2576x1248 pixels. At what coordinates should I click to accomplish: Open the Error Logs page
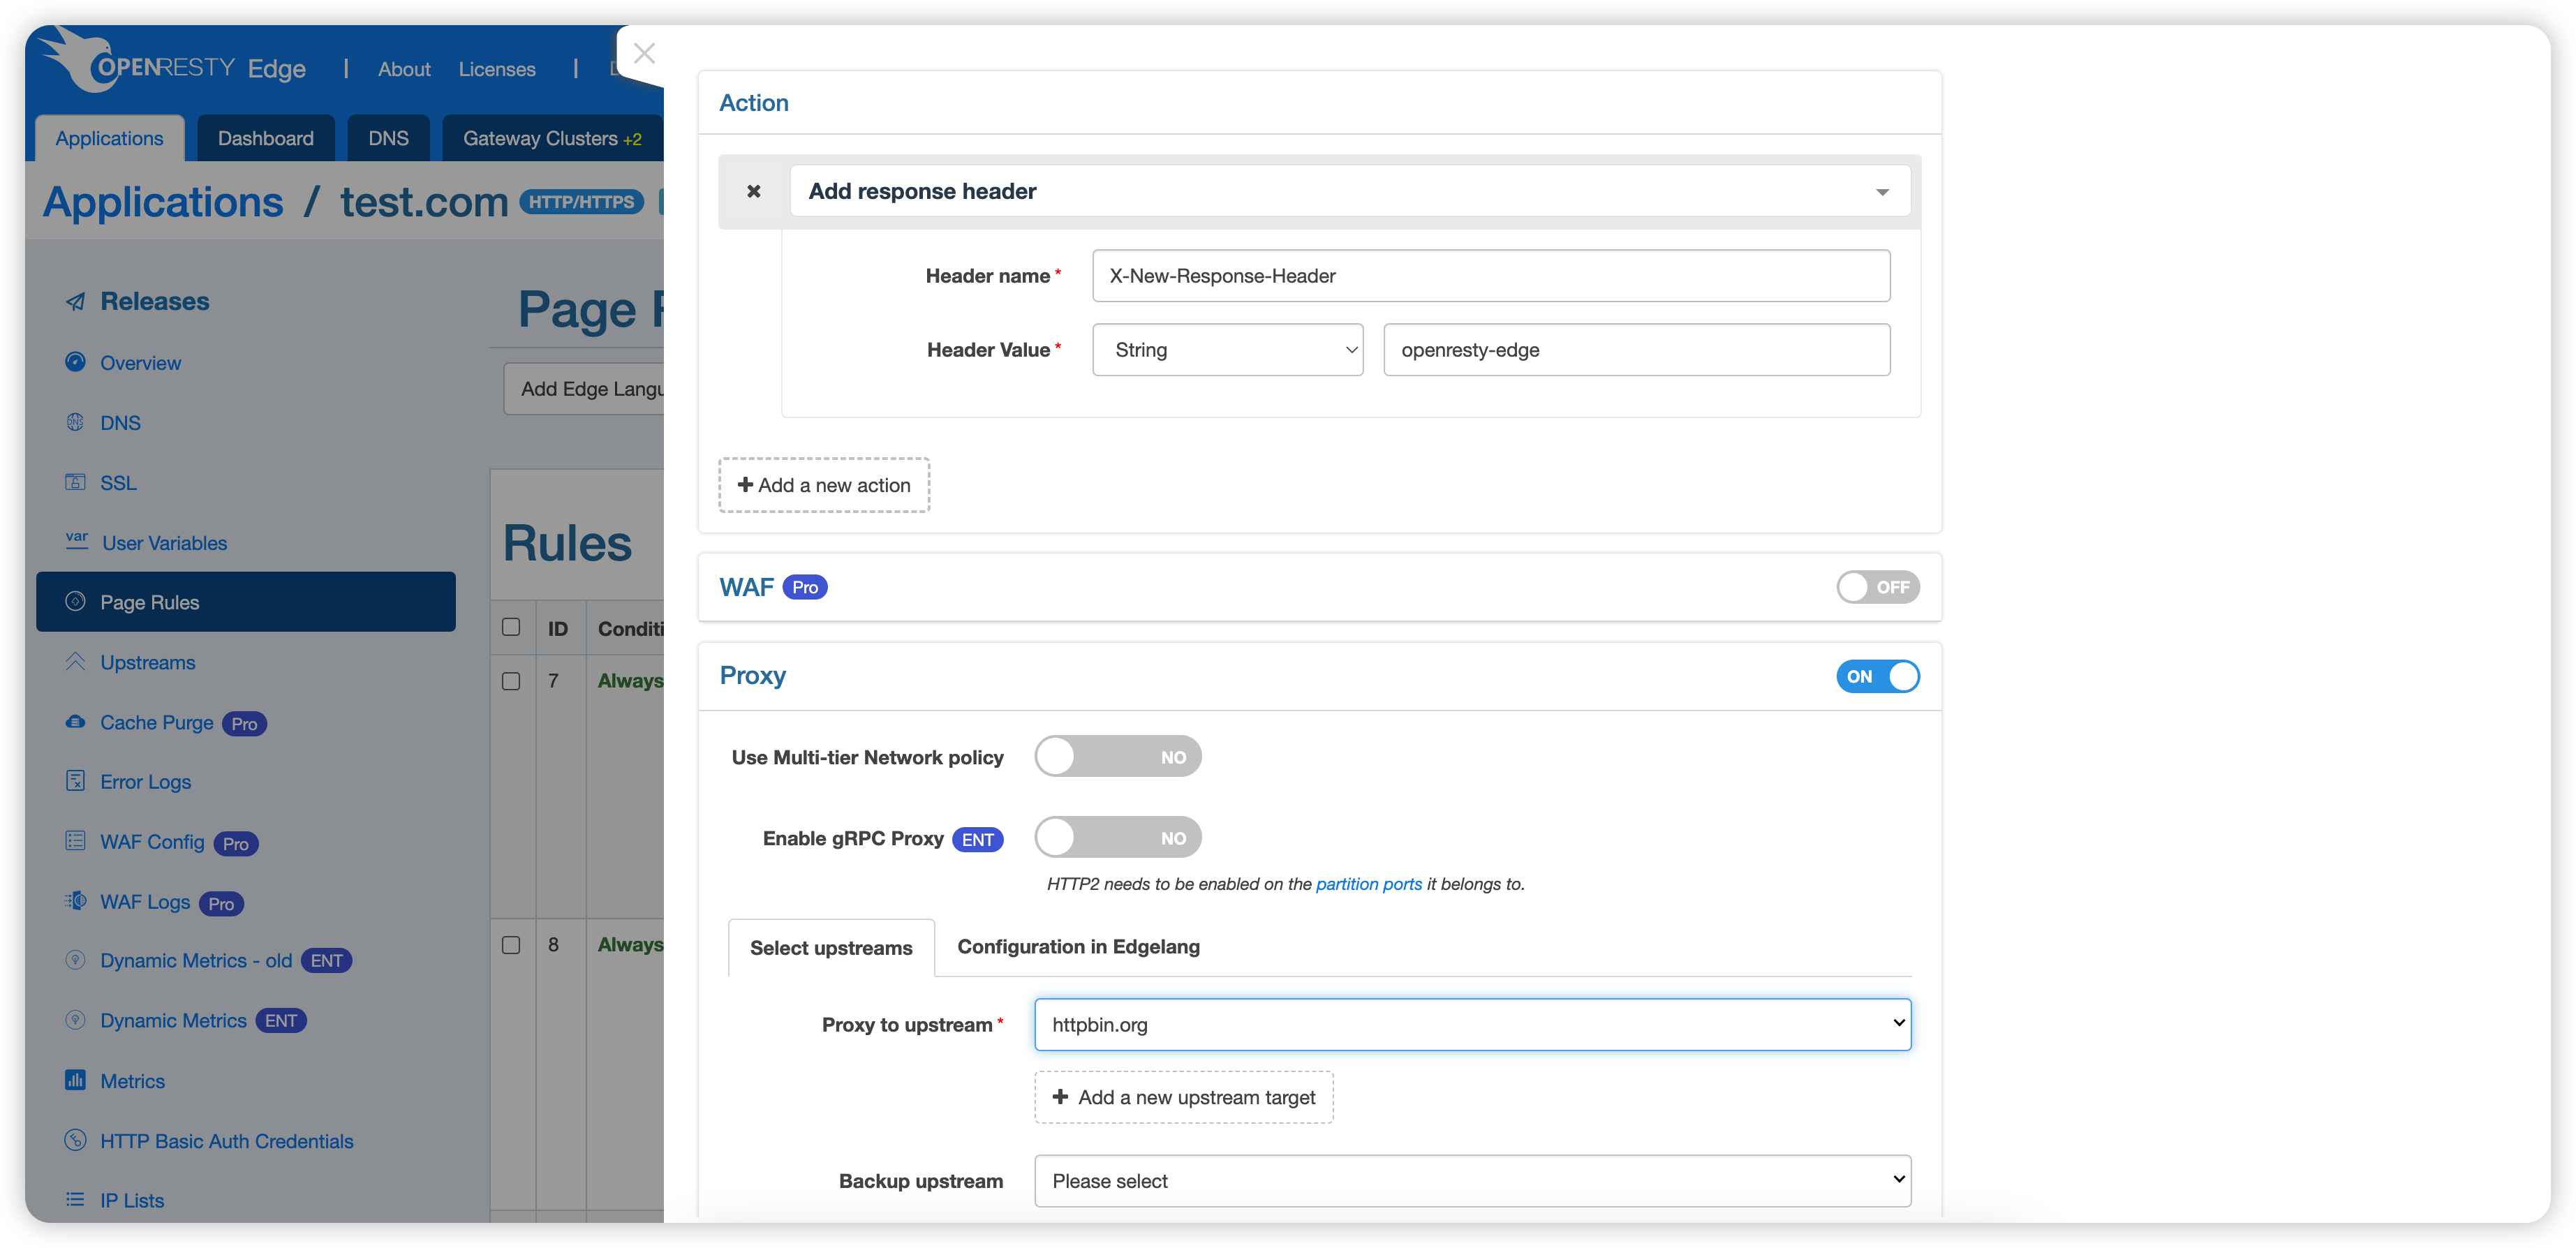(x=145, y=782)
